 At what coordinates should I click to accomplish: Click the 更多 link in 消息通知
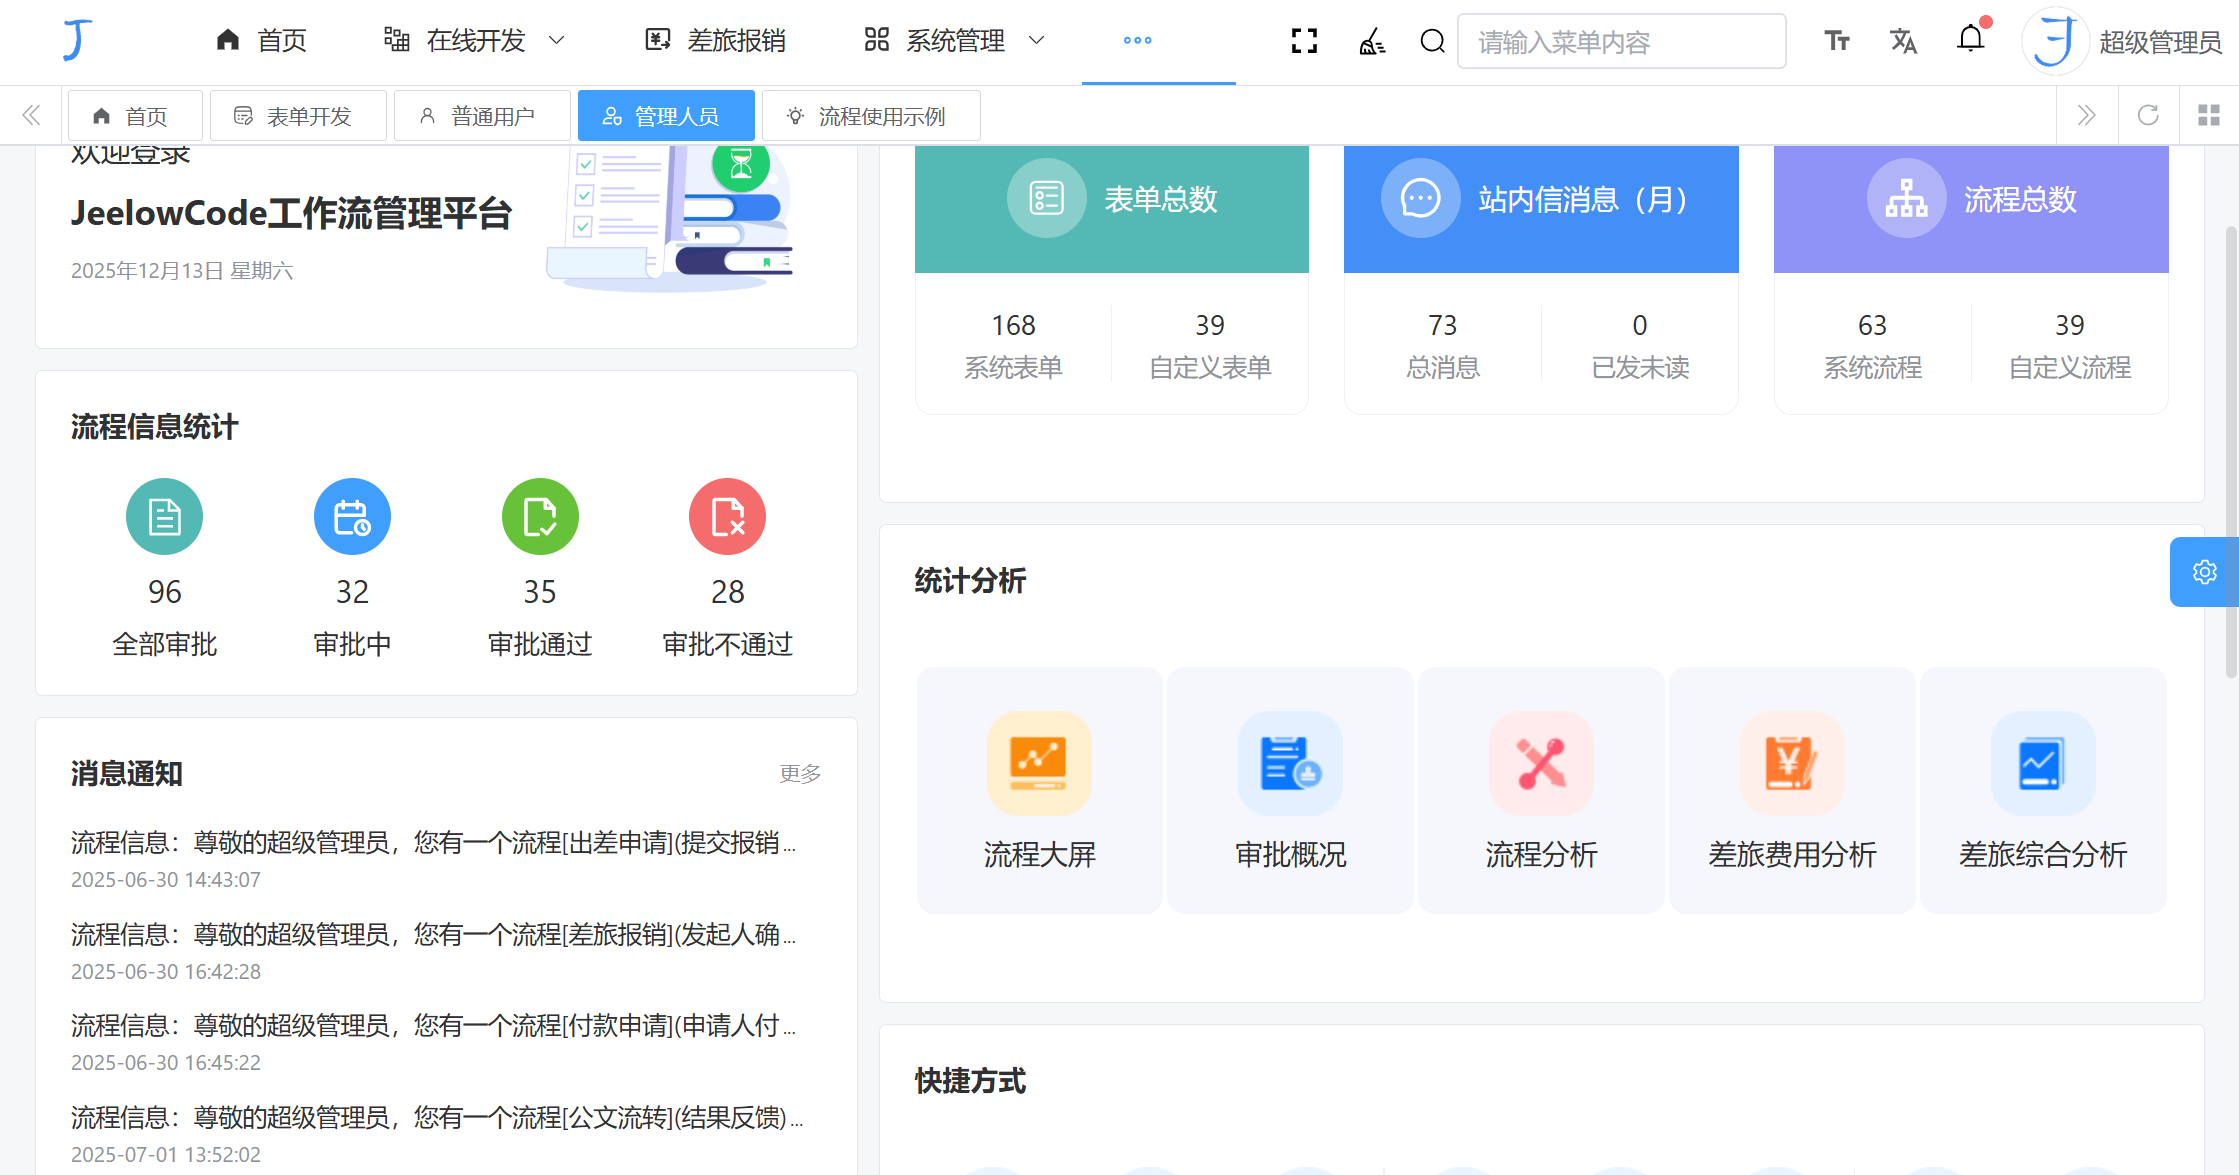798,773
